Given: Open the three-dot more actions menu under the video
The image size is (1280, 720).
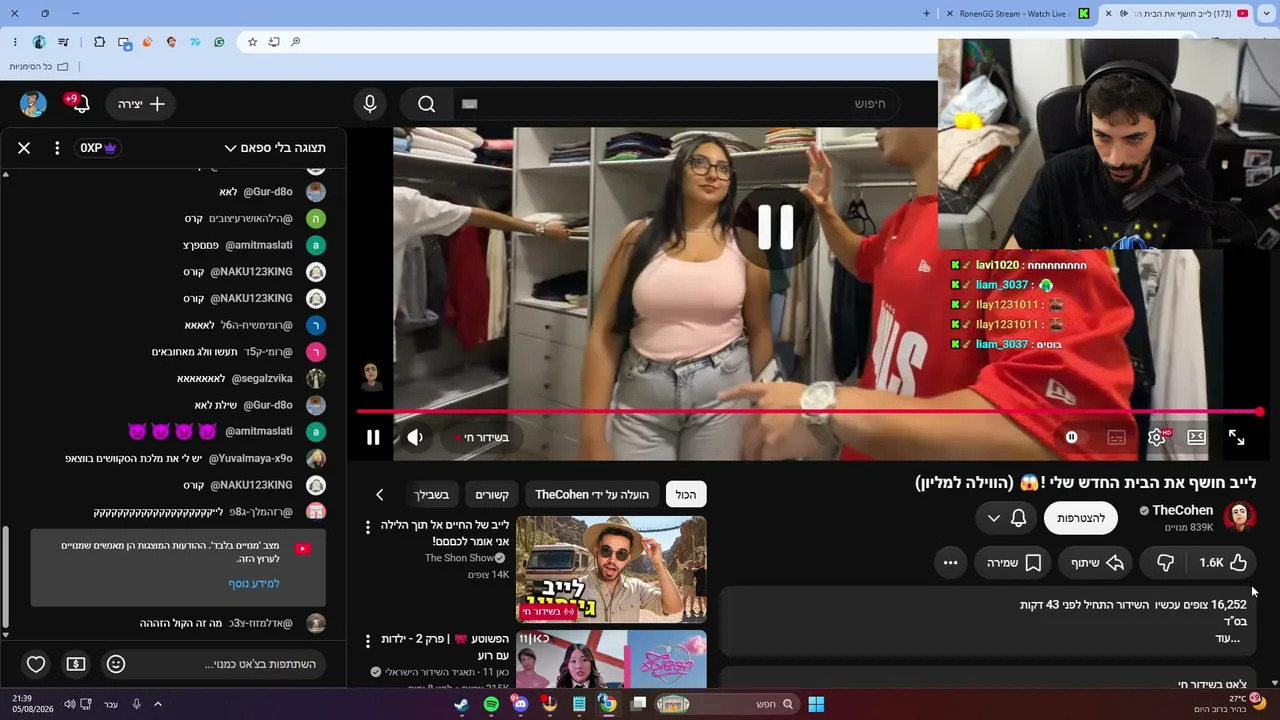Looking at the screenshot, I should (951, 563).
